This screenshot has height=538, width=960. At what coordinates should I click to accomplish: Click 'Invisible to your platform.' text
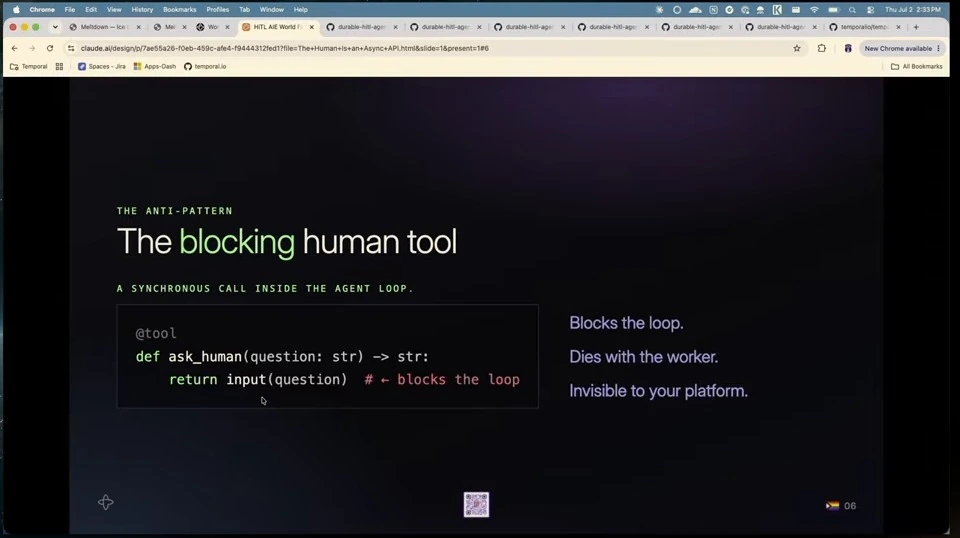click(659, 390)
